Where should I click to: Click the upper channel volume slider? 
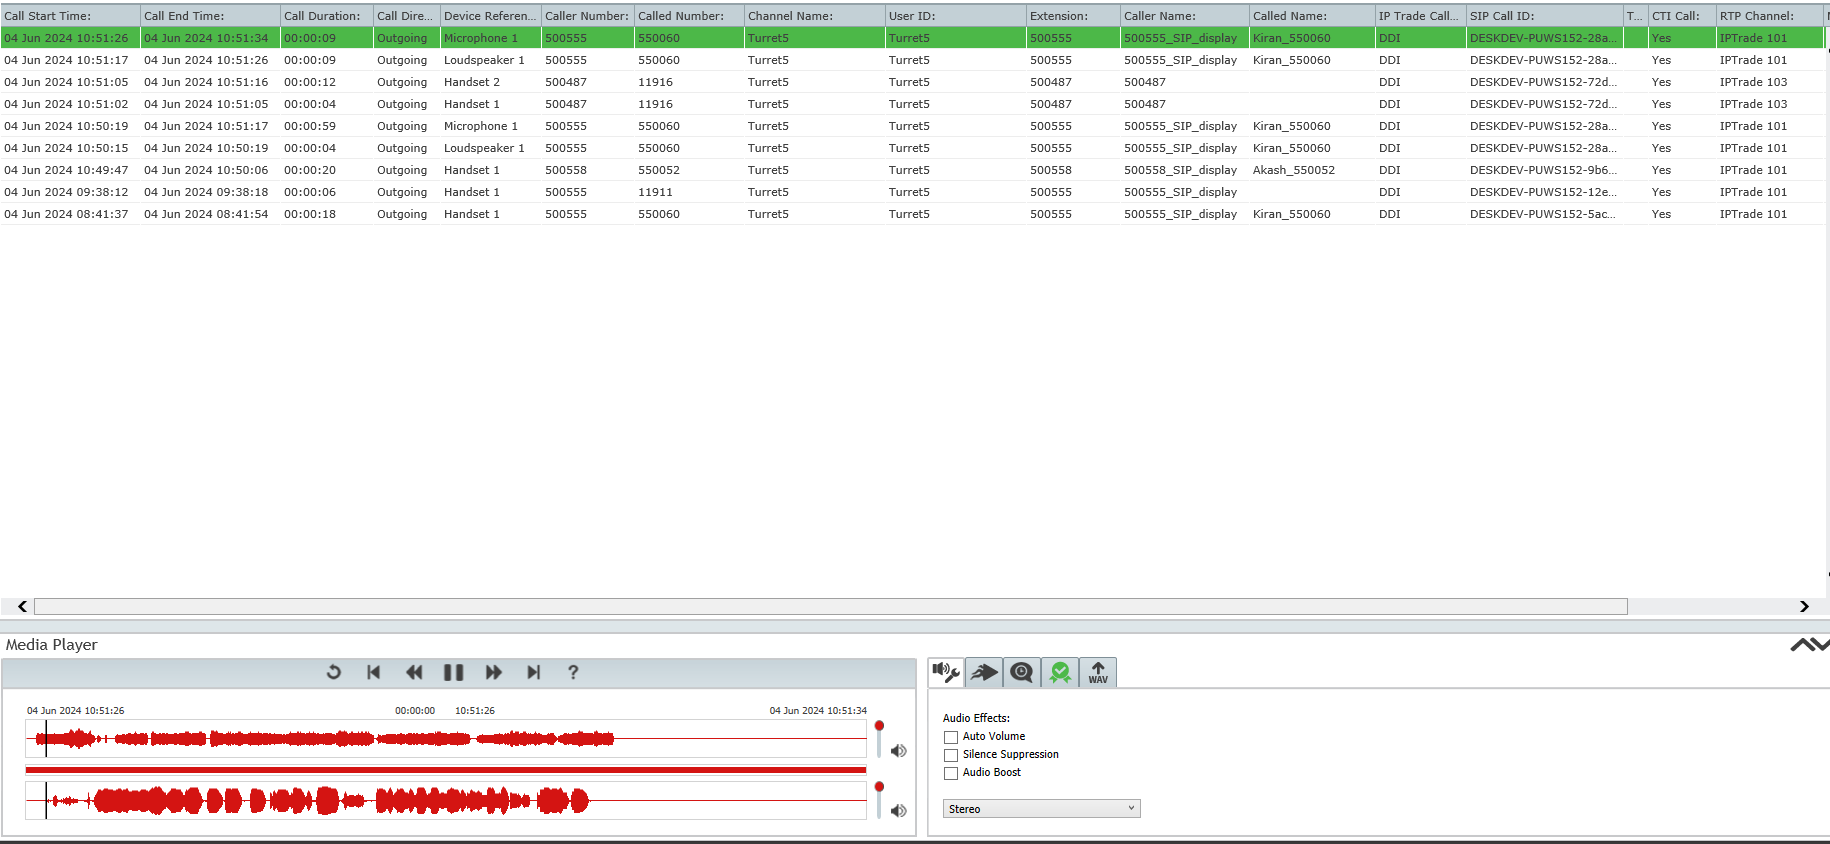(879, 739)
